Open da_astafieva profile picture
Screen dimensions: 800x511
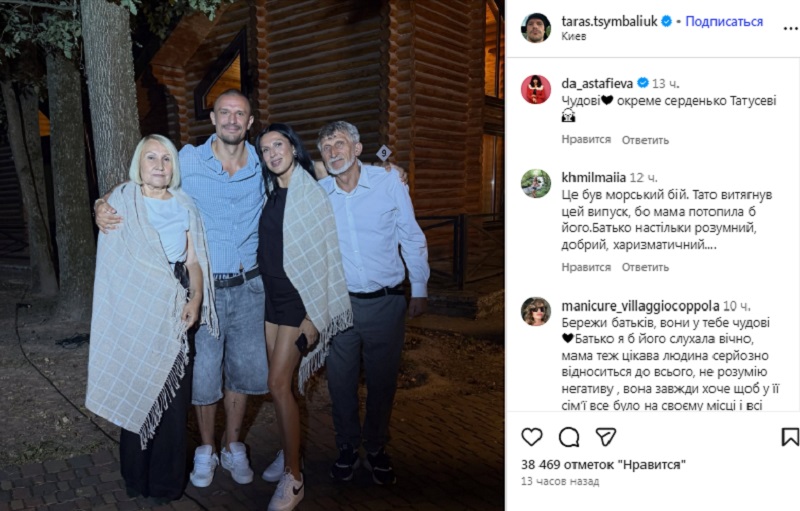(x=536, y=89)
